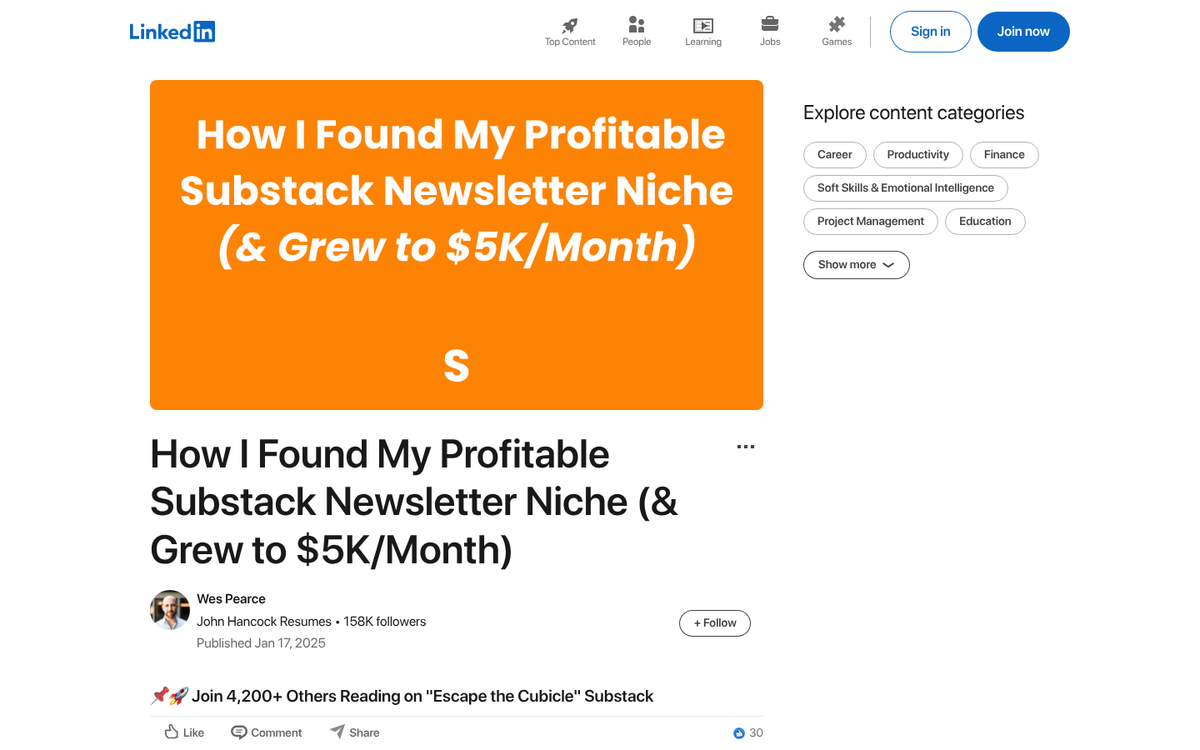Open the Career content category
Screen dimensions: 1200x750
834,154
